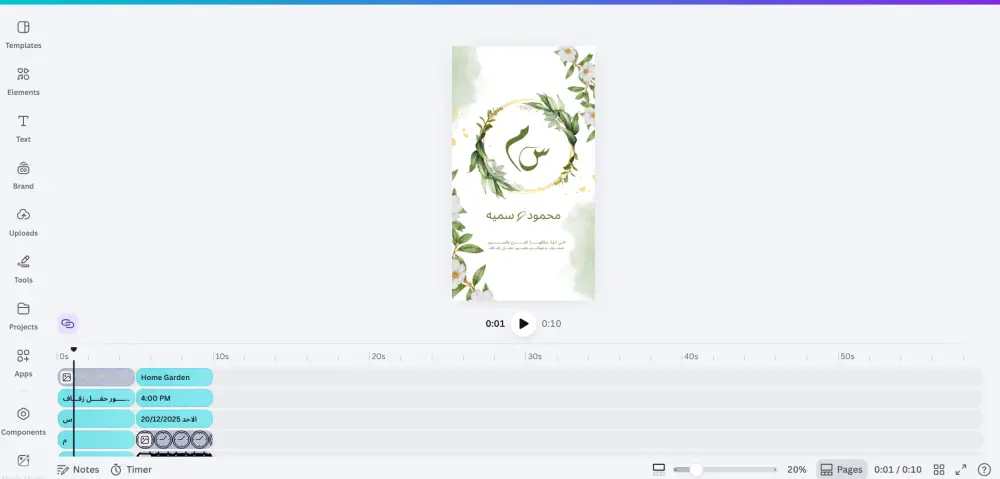Open the Uploads panel
The image size is (1000, 479).
24,222
